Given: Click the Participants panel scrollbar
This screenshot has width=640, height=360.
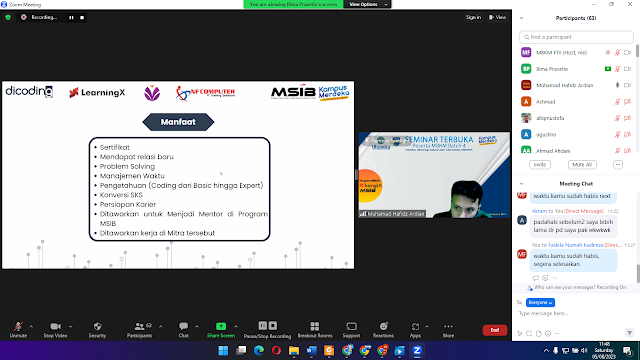Looking at the screenshot, I should tap(637, 51).
